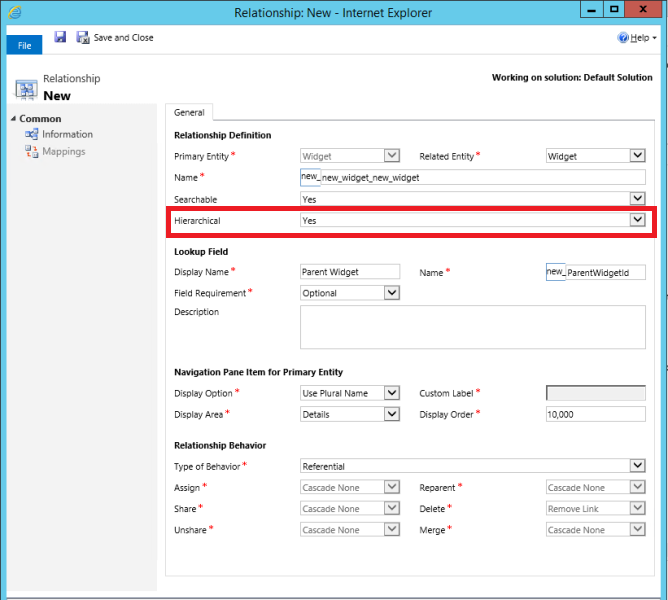Click the Help question mark icon
Screen dimensions: 668x600
pos(623,37)
